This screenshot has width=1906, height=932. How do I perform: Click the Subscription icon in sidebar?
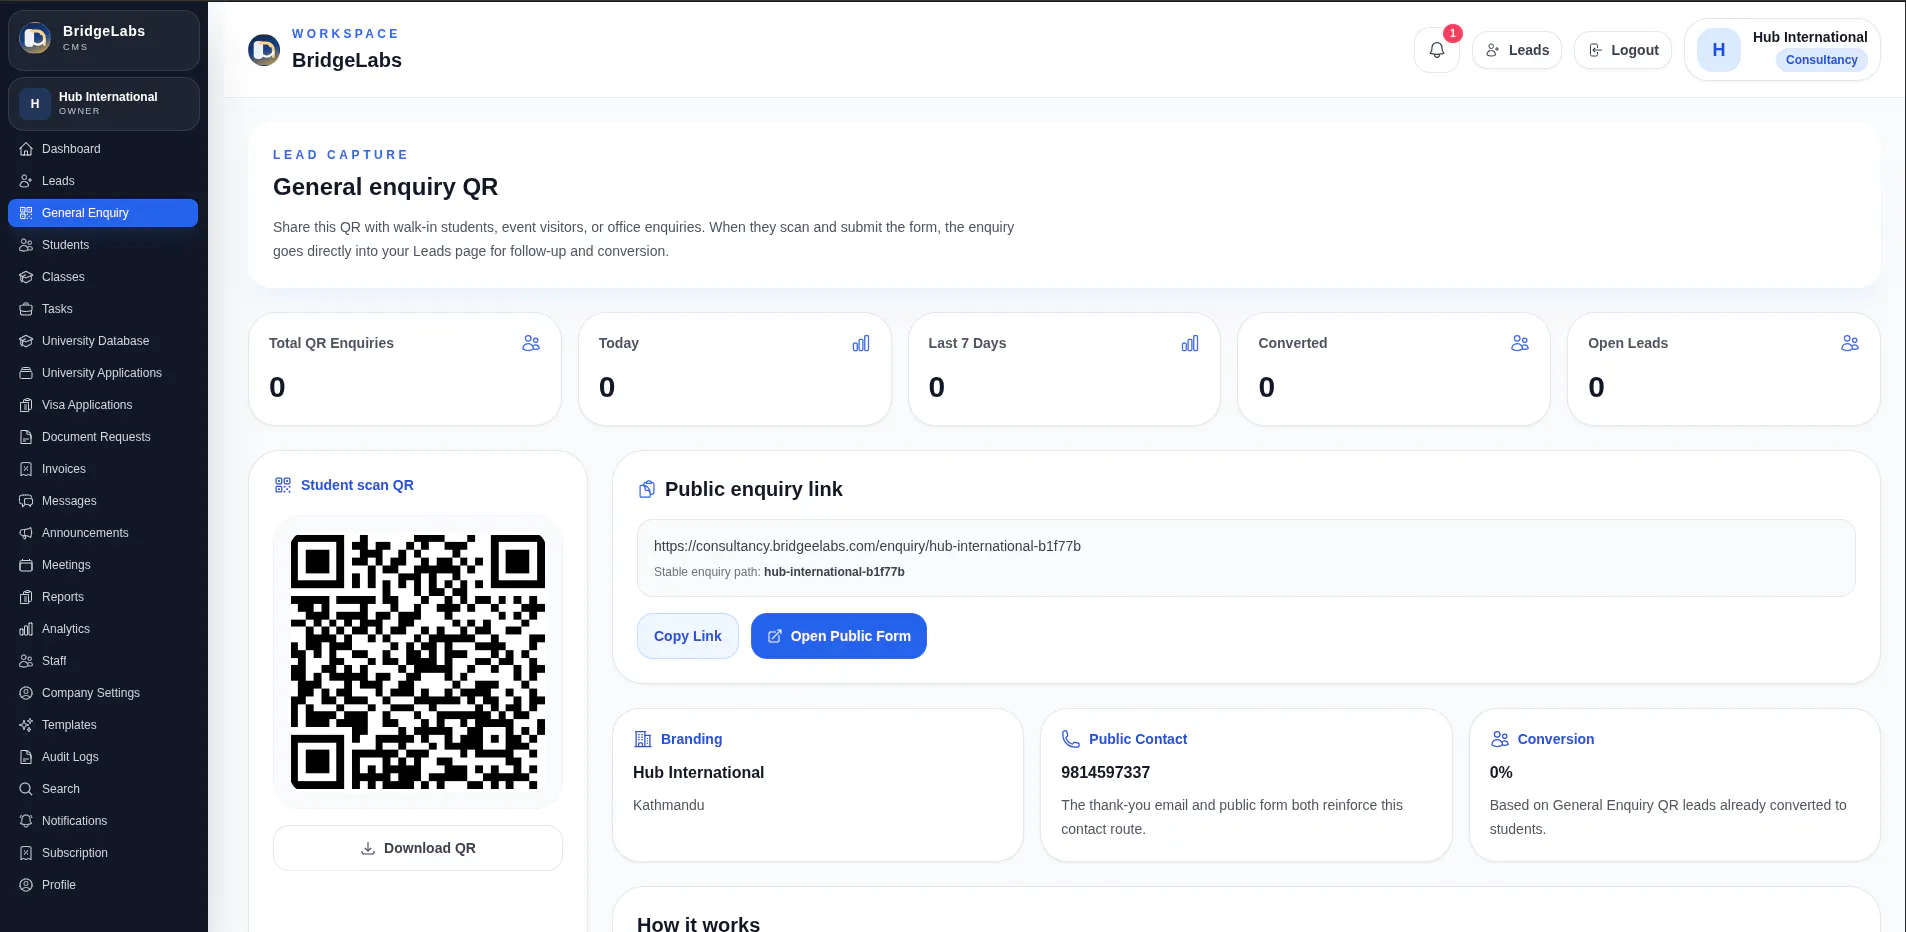[x=26, y=853]
